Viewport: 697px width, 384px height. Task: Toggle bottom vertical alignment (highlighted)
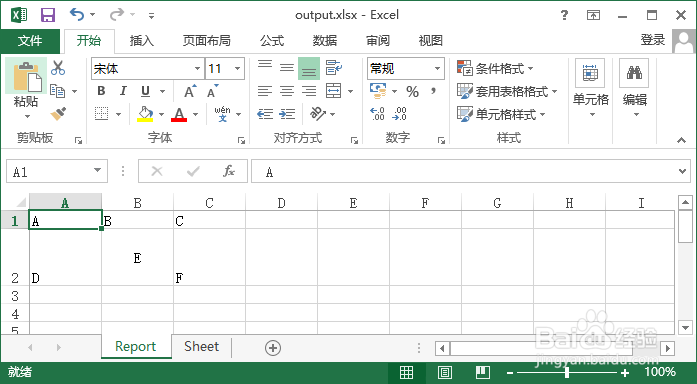309,68
